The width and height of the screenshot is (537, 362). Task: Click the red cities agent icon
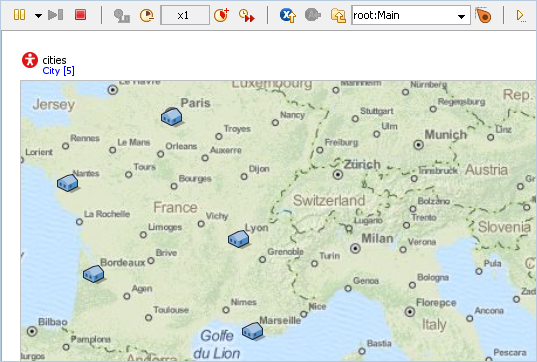(30, 60)
